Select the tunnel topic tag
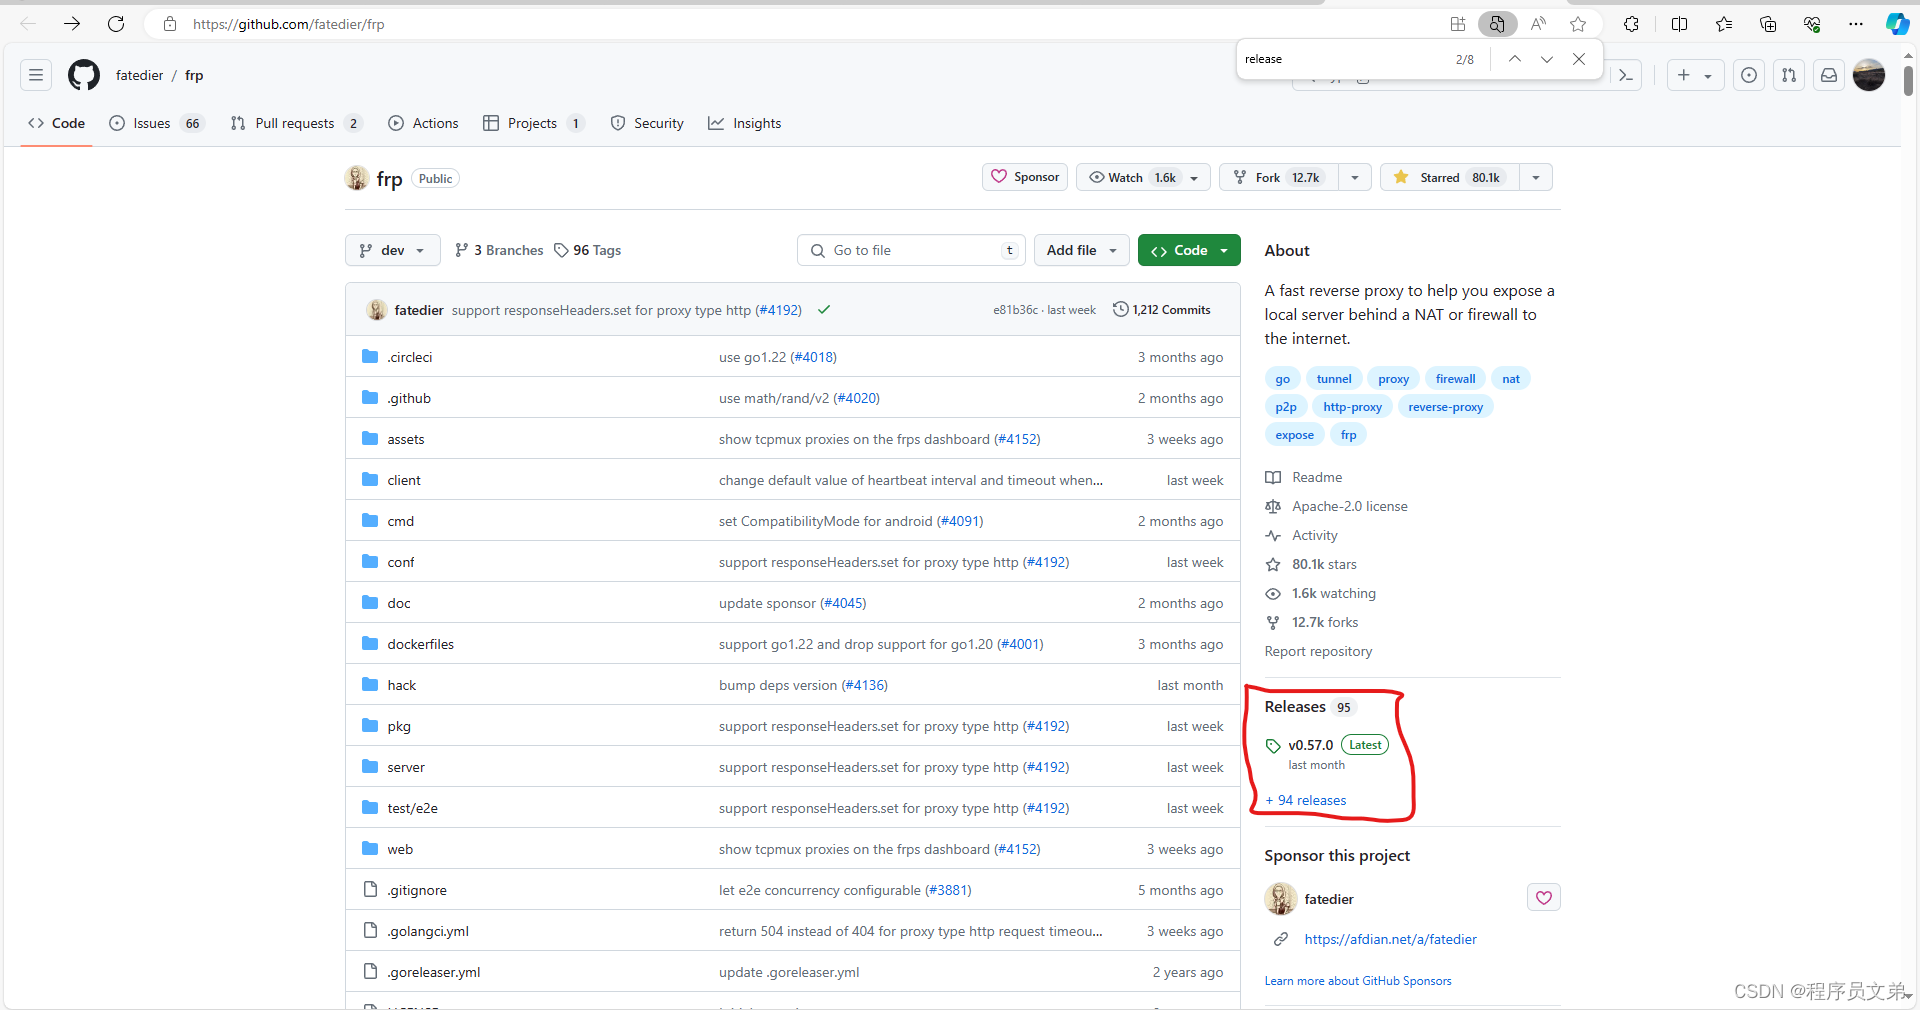The image size is (1920, 1010). pyautogui.click(x=1334, y=379)
